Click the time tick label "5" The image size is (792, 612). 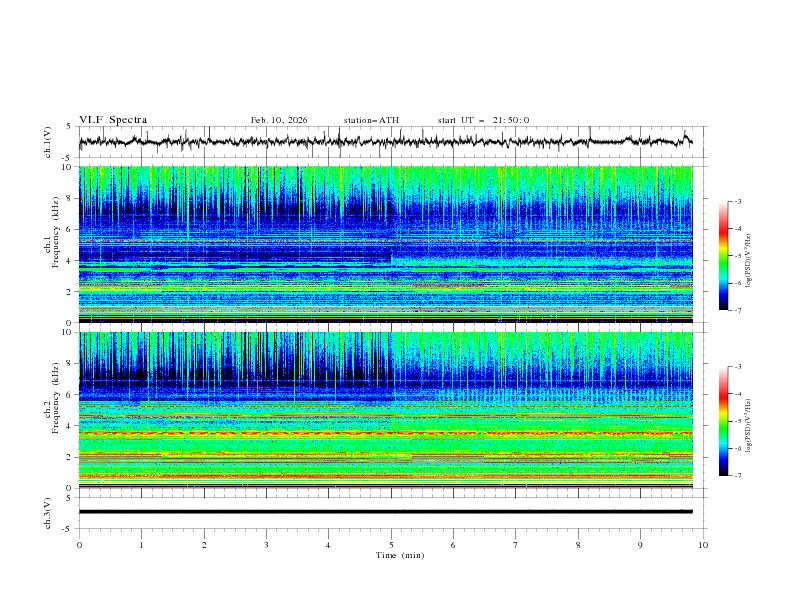[x=391, y=545]
